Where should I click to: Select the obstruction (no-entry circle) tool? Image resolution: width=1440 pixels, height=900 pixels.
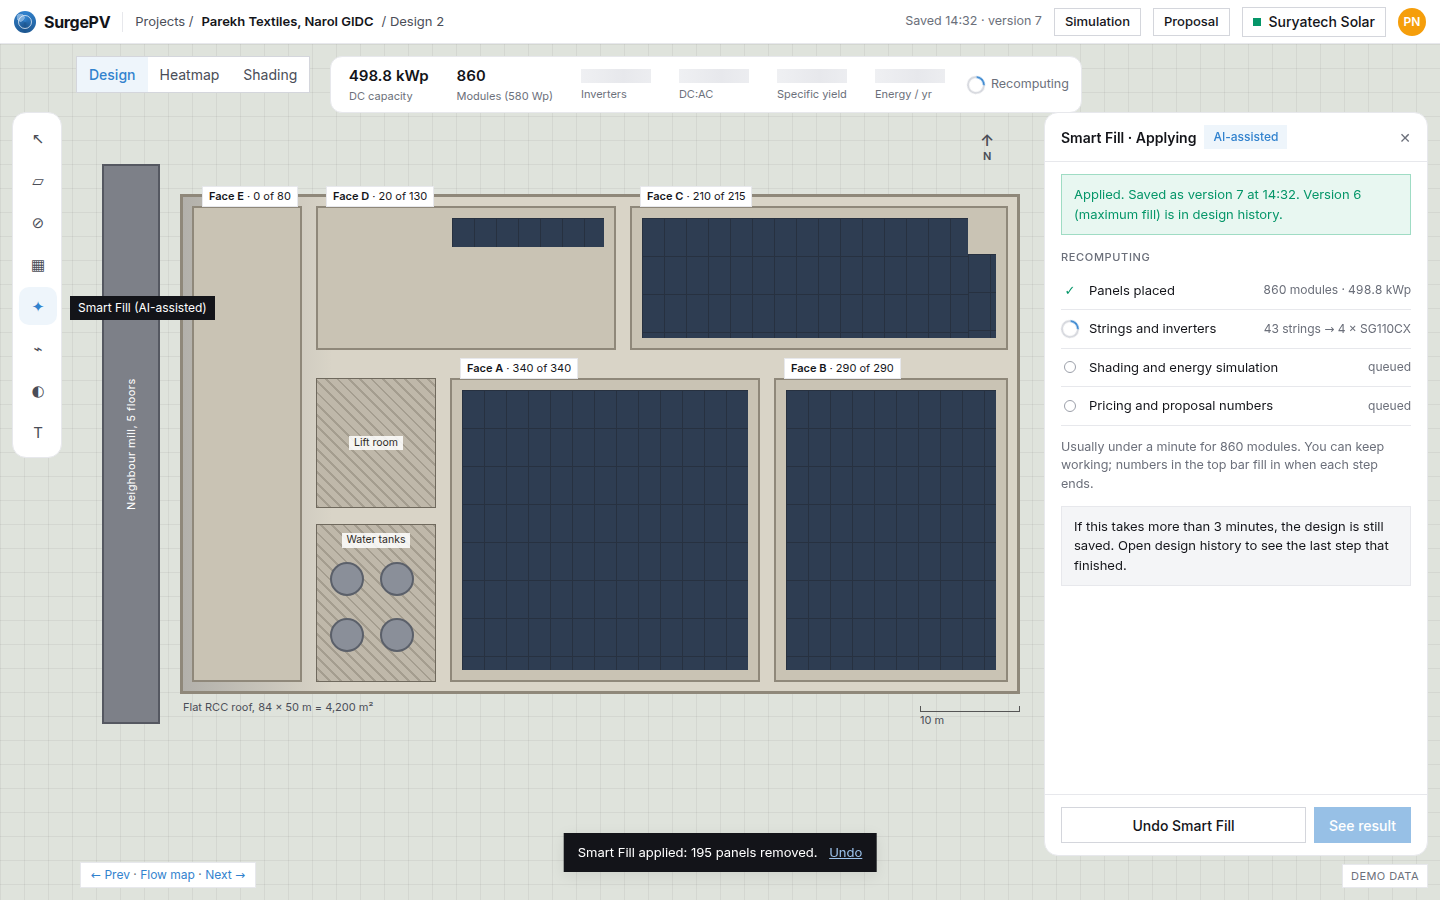click(x=38, y=223)
